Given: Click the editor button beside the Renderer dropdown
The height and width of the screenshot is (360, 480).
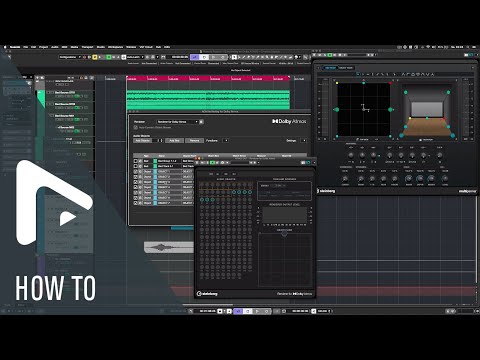Looking at the screenshot, I should point(201,122).
